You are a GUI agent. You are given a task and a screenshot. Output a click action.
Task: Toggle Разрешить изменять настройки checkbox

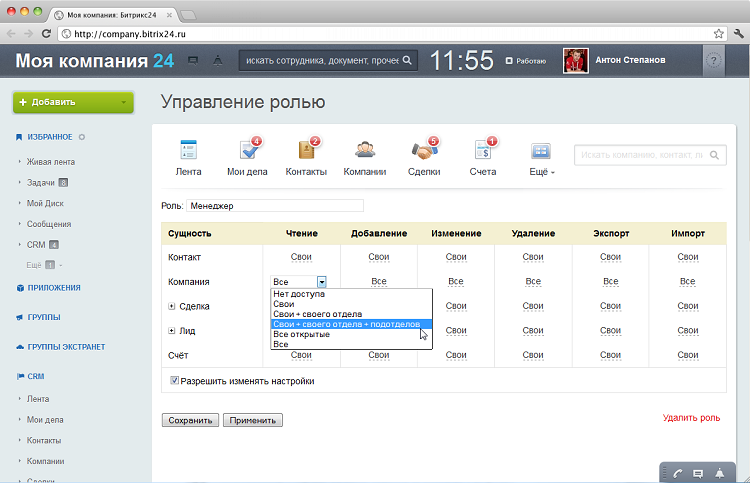175,380
